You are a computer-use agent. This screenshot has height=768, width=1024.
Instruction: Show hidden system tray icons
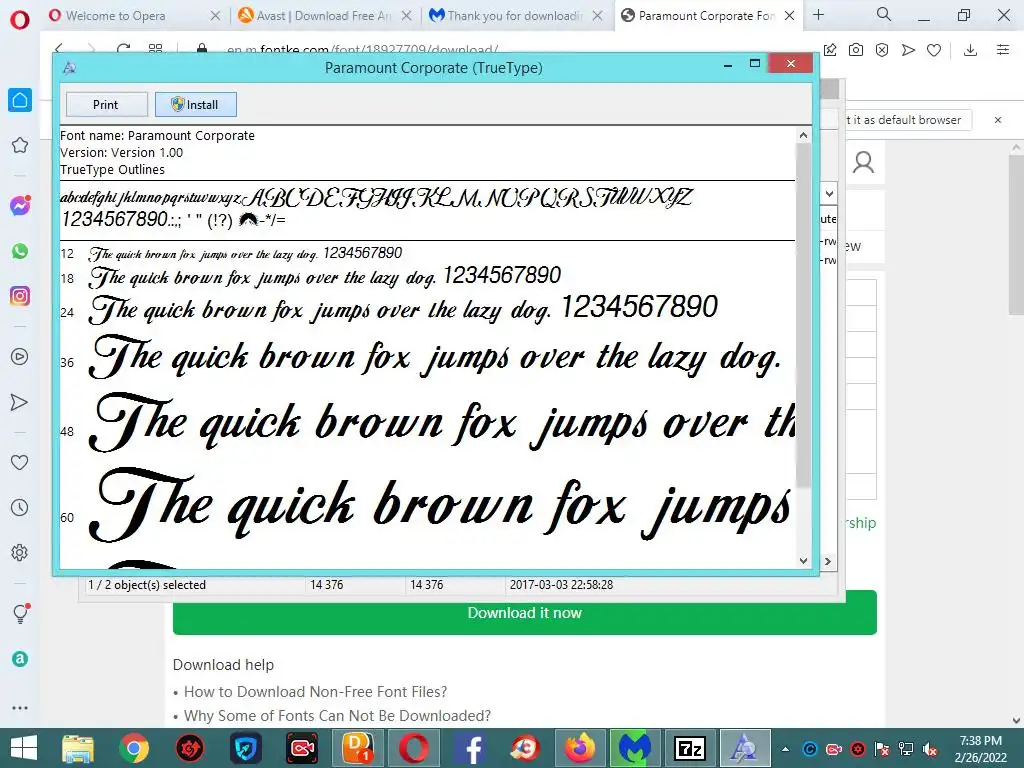click(x=786, y=749)
